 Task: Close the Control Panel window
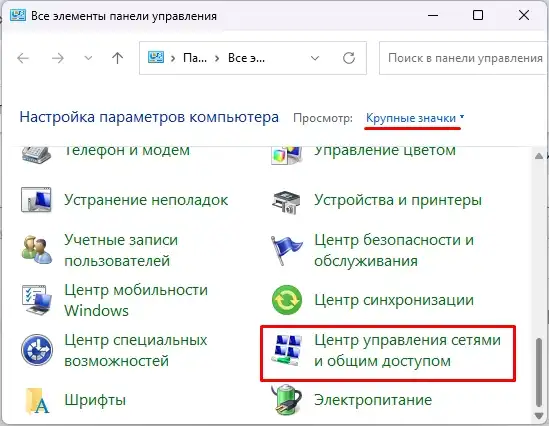[524, 15]
